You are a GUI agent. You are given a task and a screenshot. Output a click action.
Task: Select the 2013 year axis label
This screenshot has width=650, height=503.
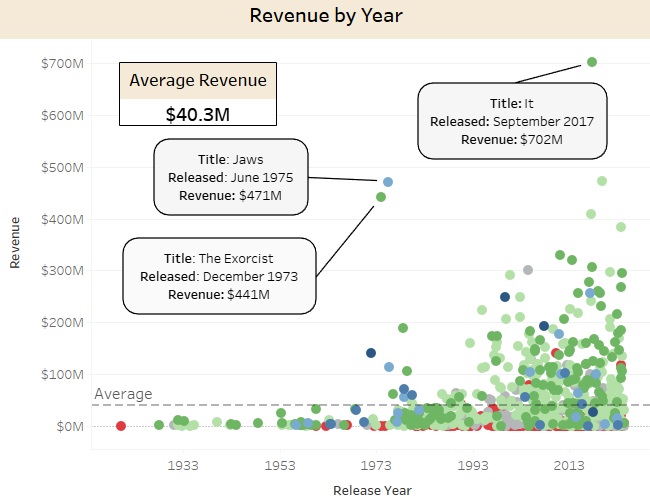pyautogui.click(x=570, y=465)
